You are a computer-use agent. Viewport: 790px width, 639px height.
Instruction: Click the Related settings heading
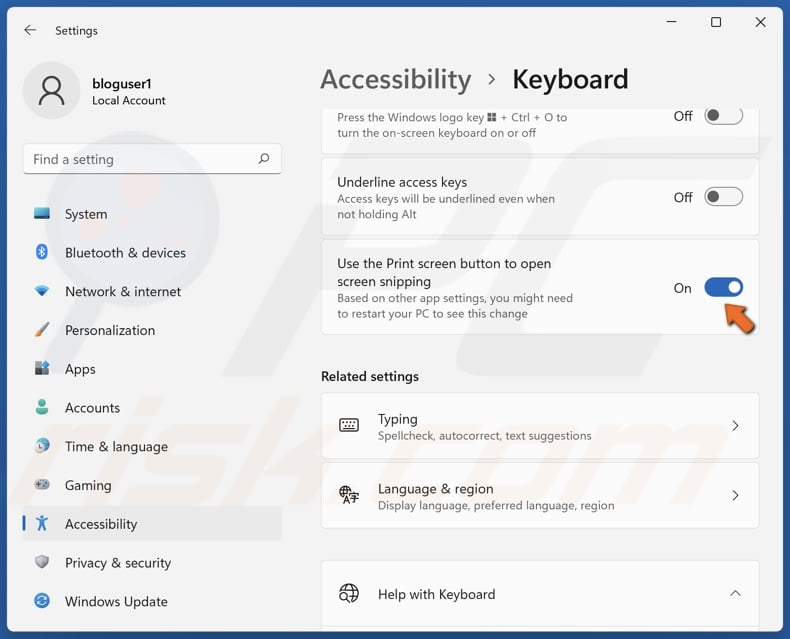coord(370,376)
